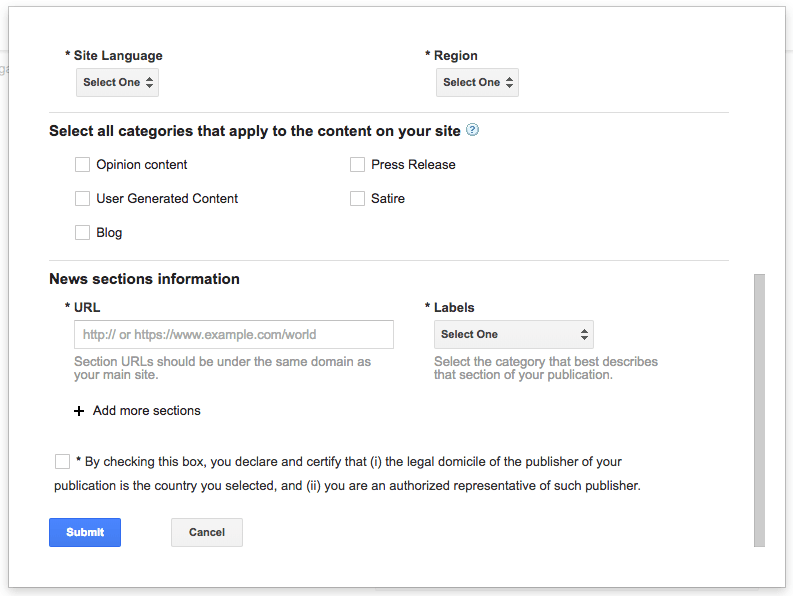The height and width of the screenshot is (596, 793).
Task: Select the Press Release checkbox
Action: coord(357,165)
